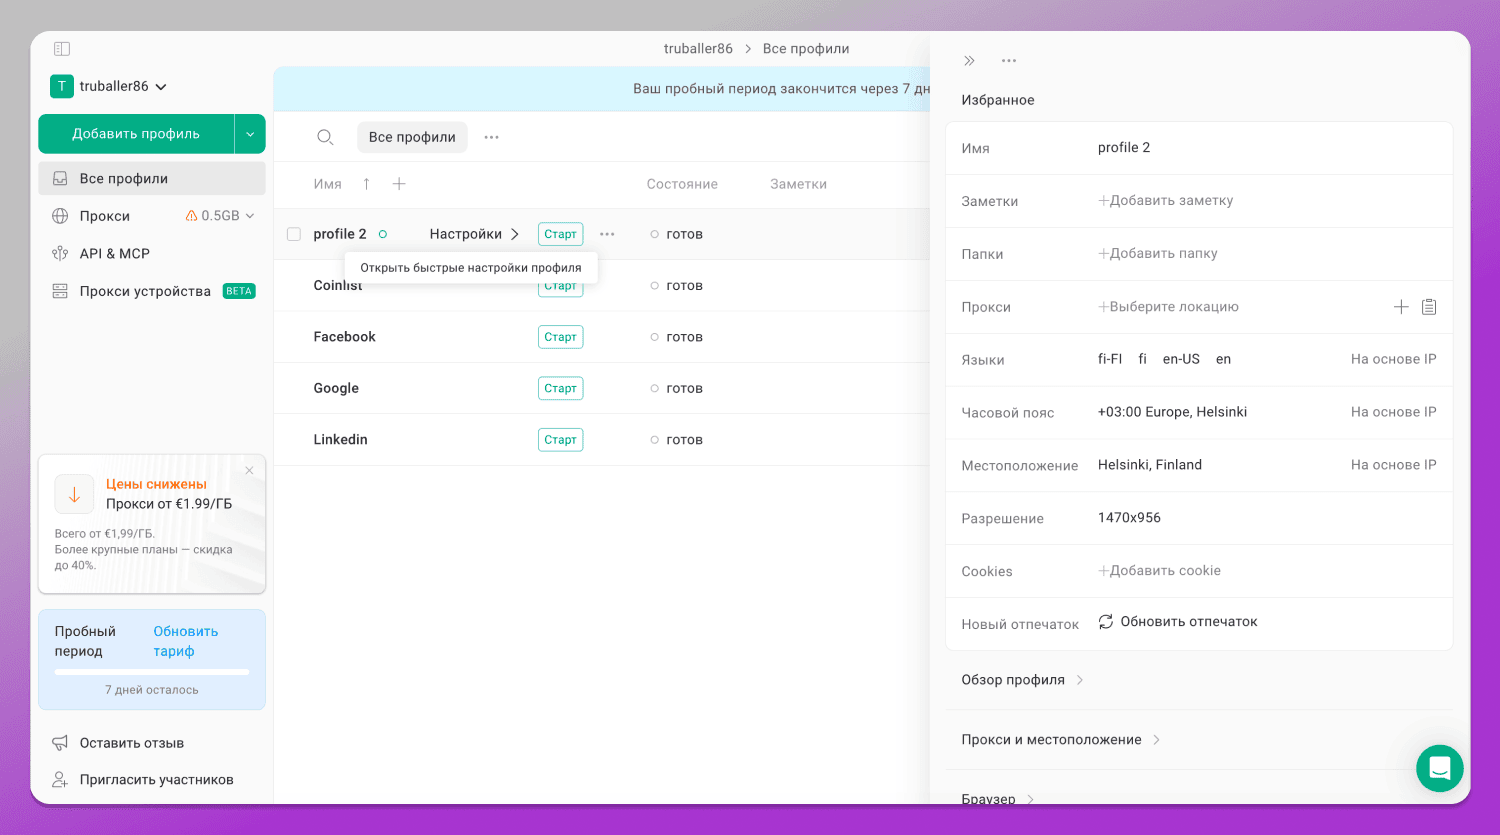The width and height of the screenshot is (1500, 835).
Task: Expand the Браузер section
Action: pos(998,798)
